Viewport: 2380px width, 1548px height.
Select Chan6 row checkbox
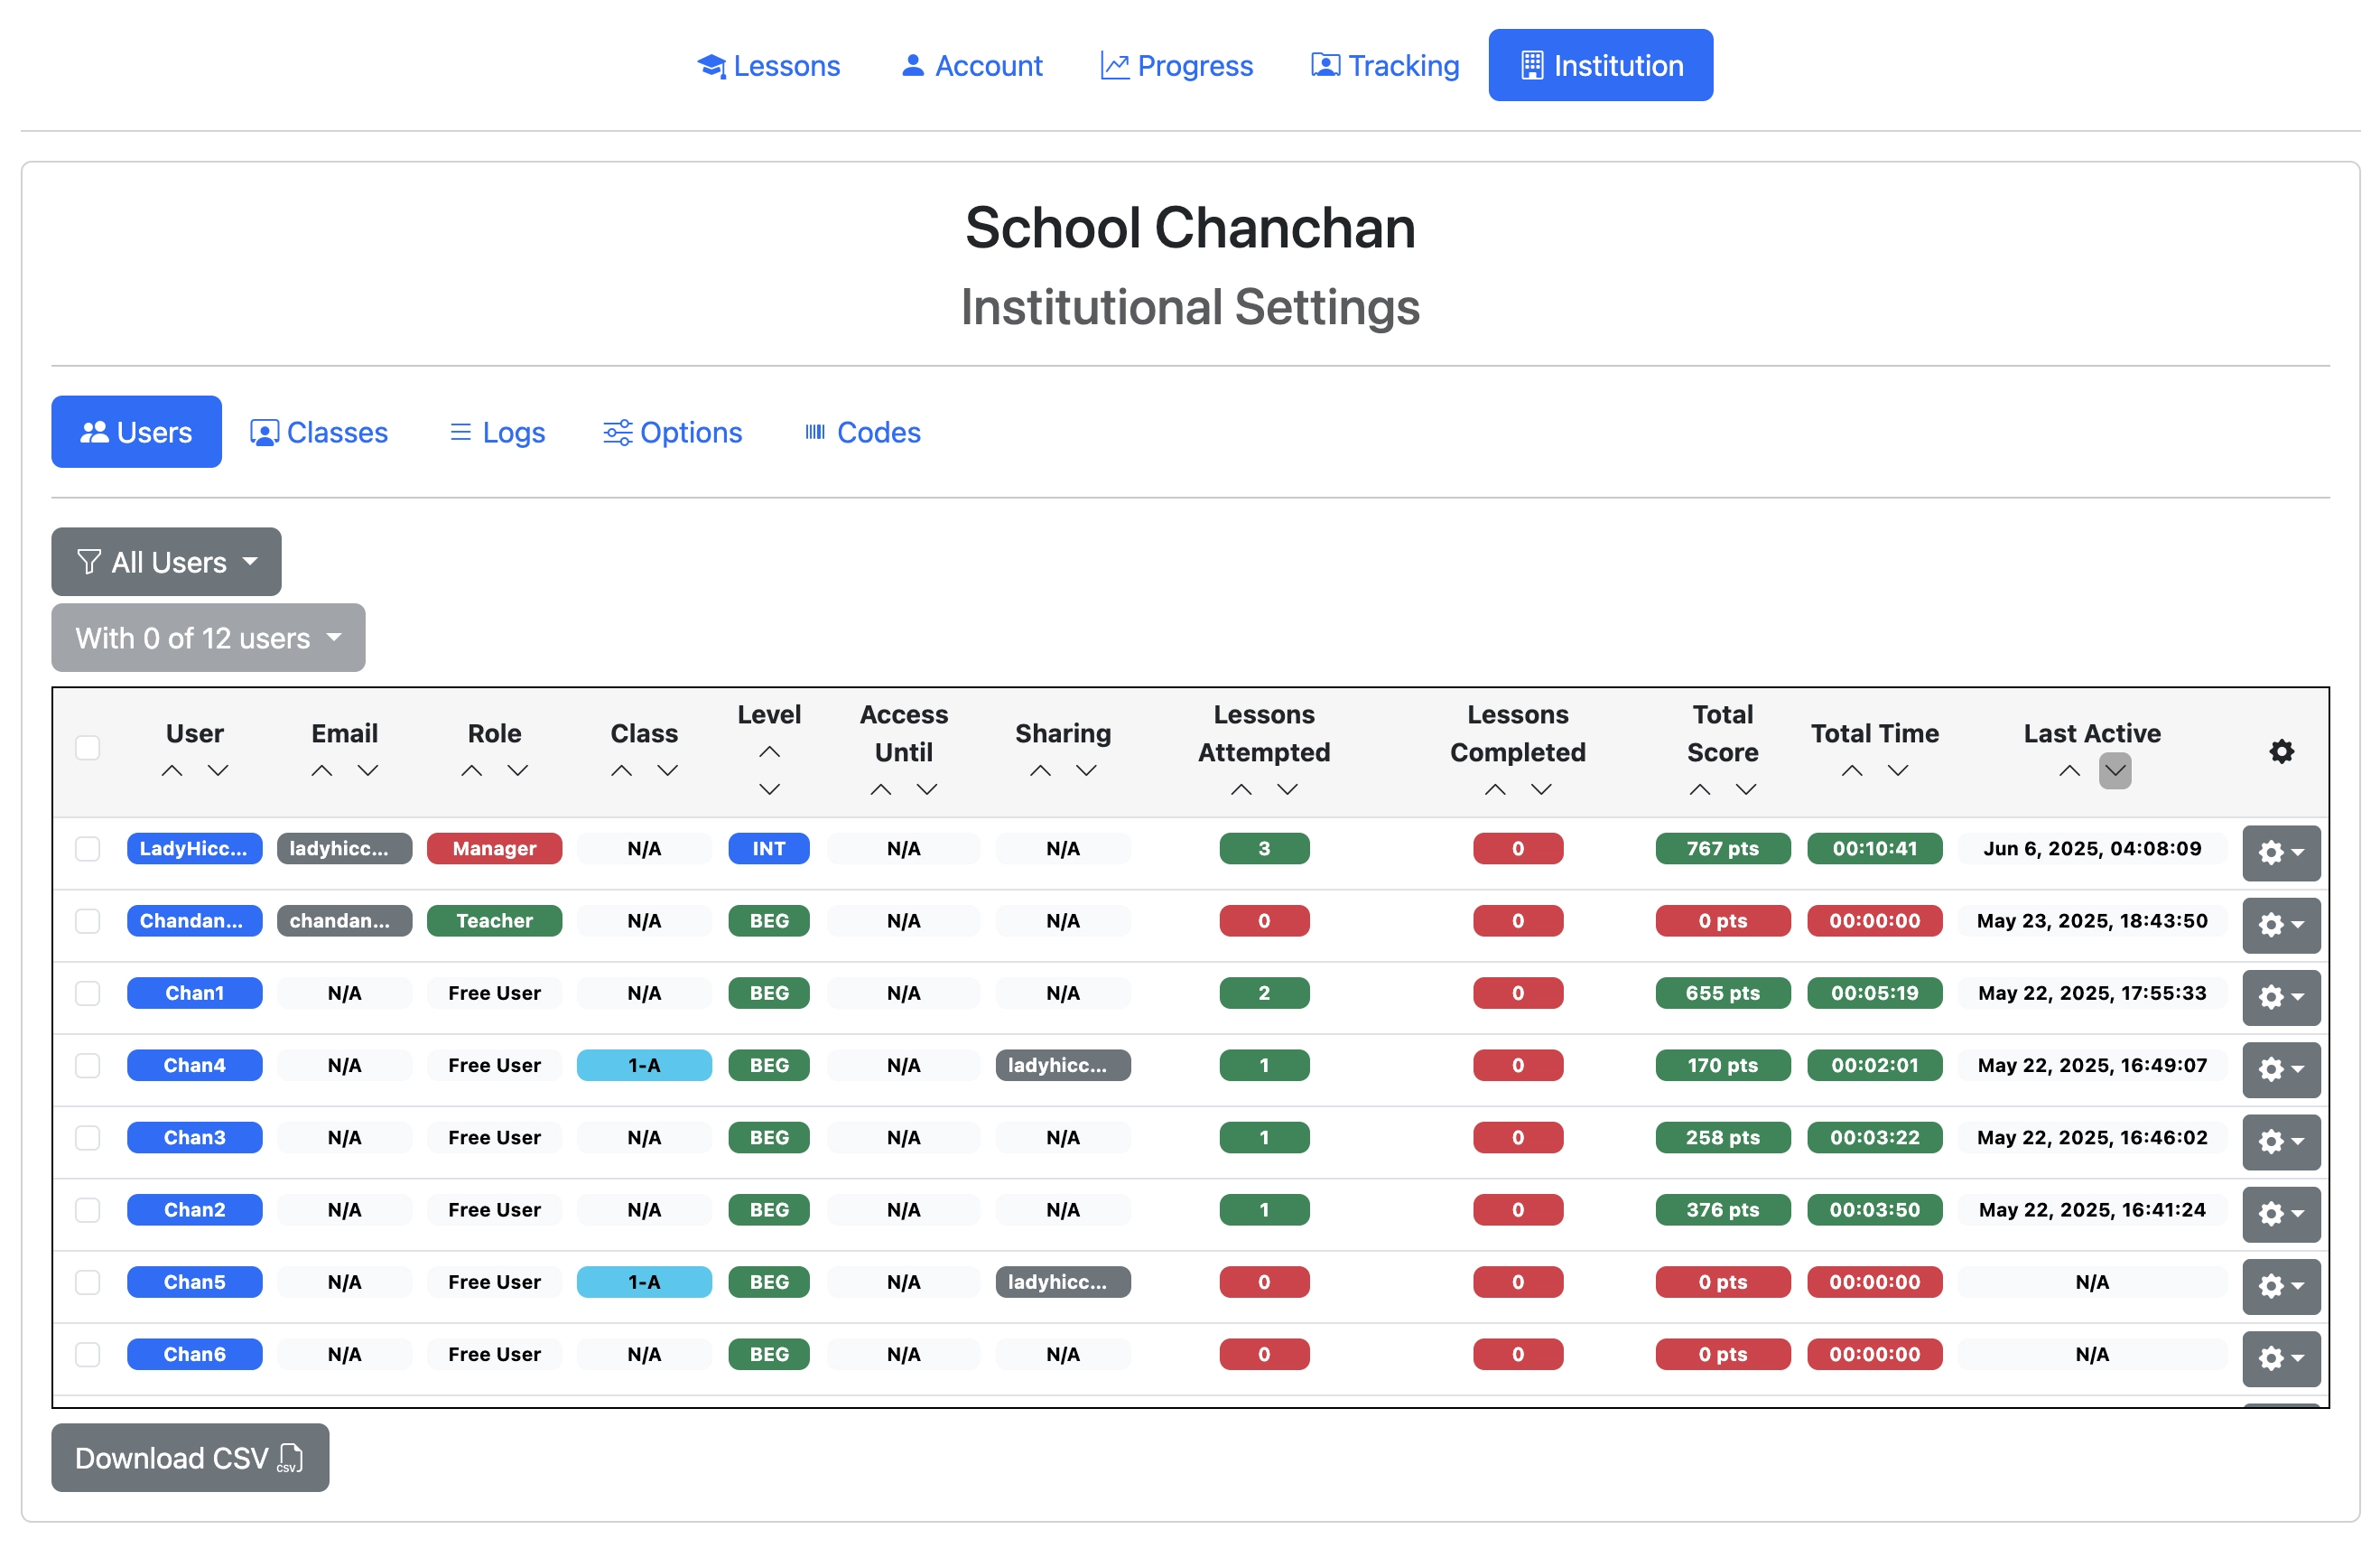tap(88, 1354)
